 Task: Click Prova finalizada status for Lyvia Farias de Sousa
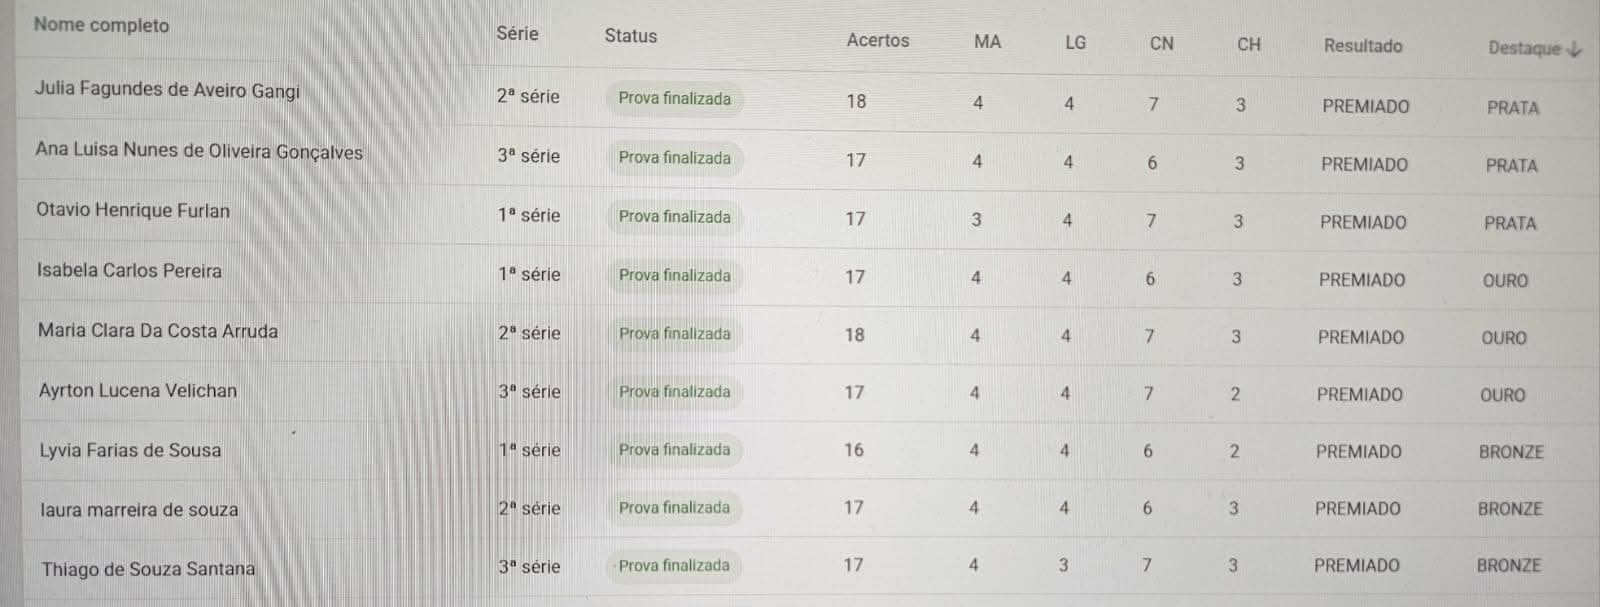tap(674, 450)
